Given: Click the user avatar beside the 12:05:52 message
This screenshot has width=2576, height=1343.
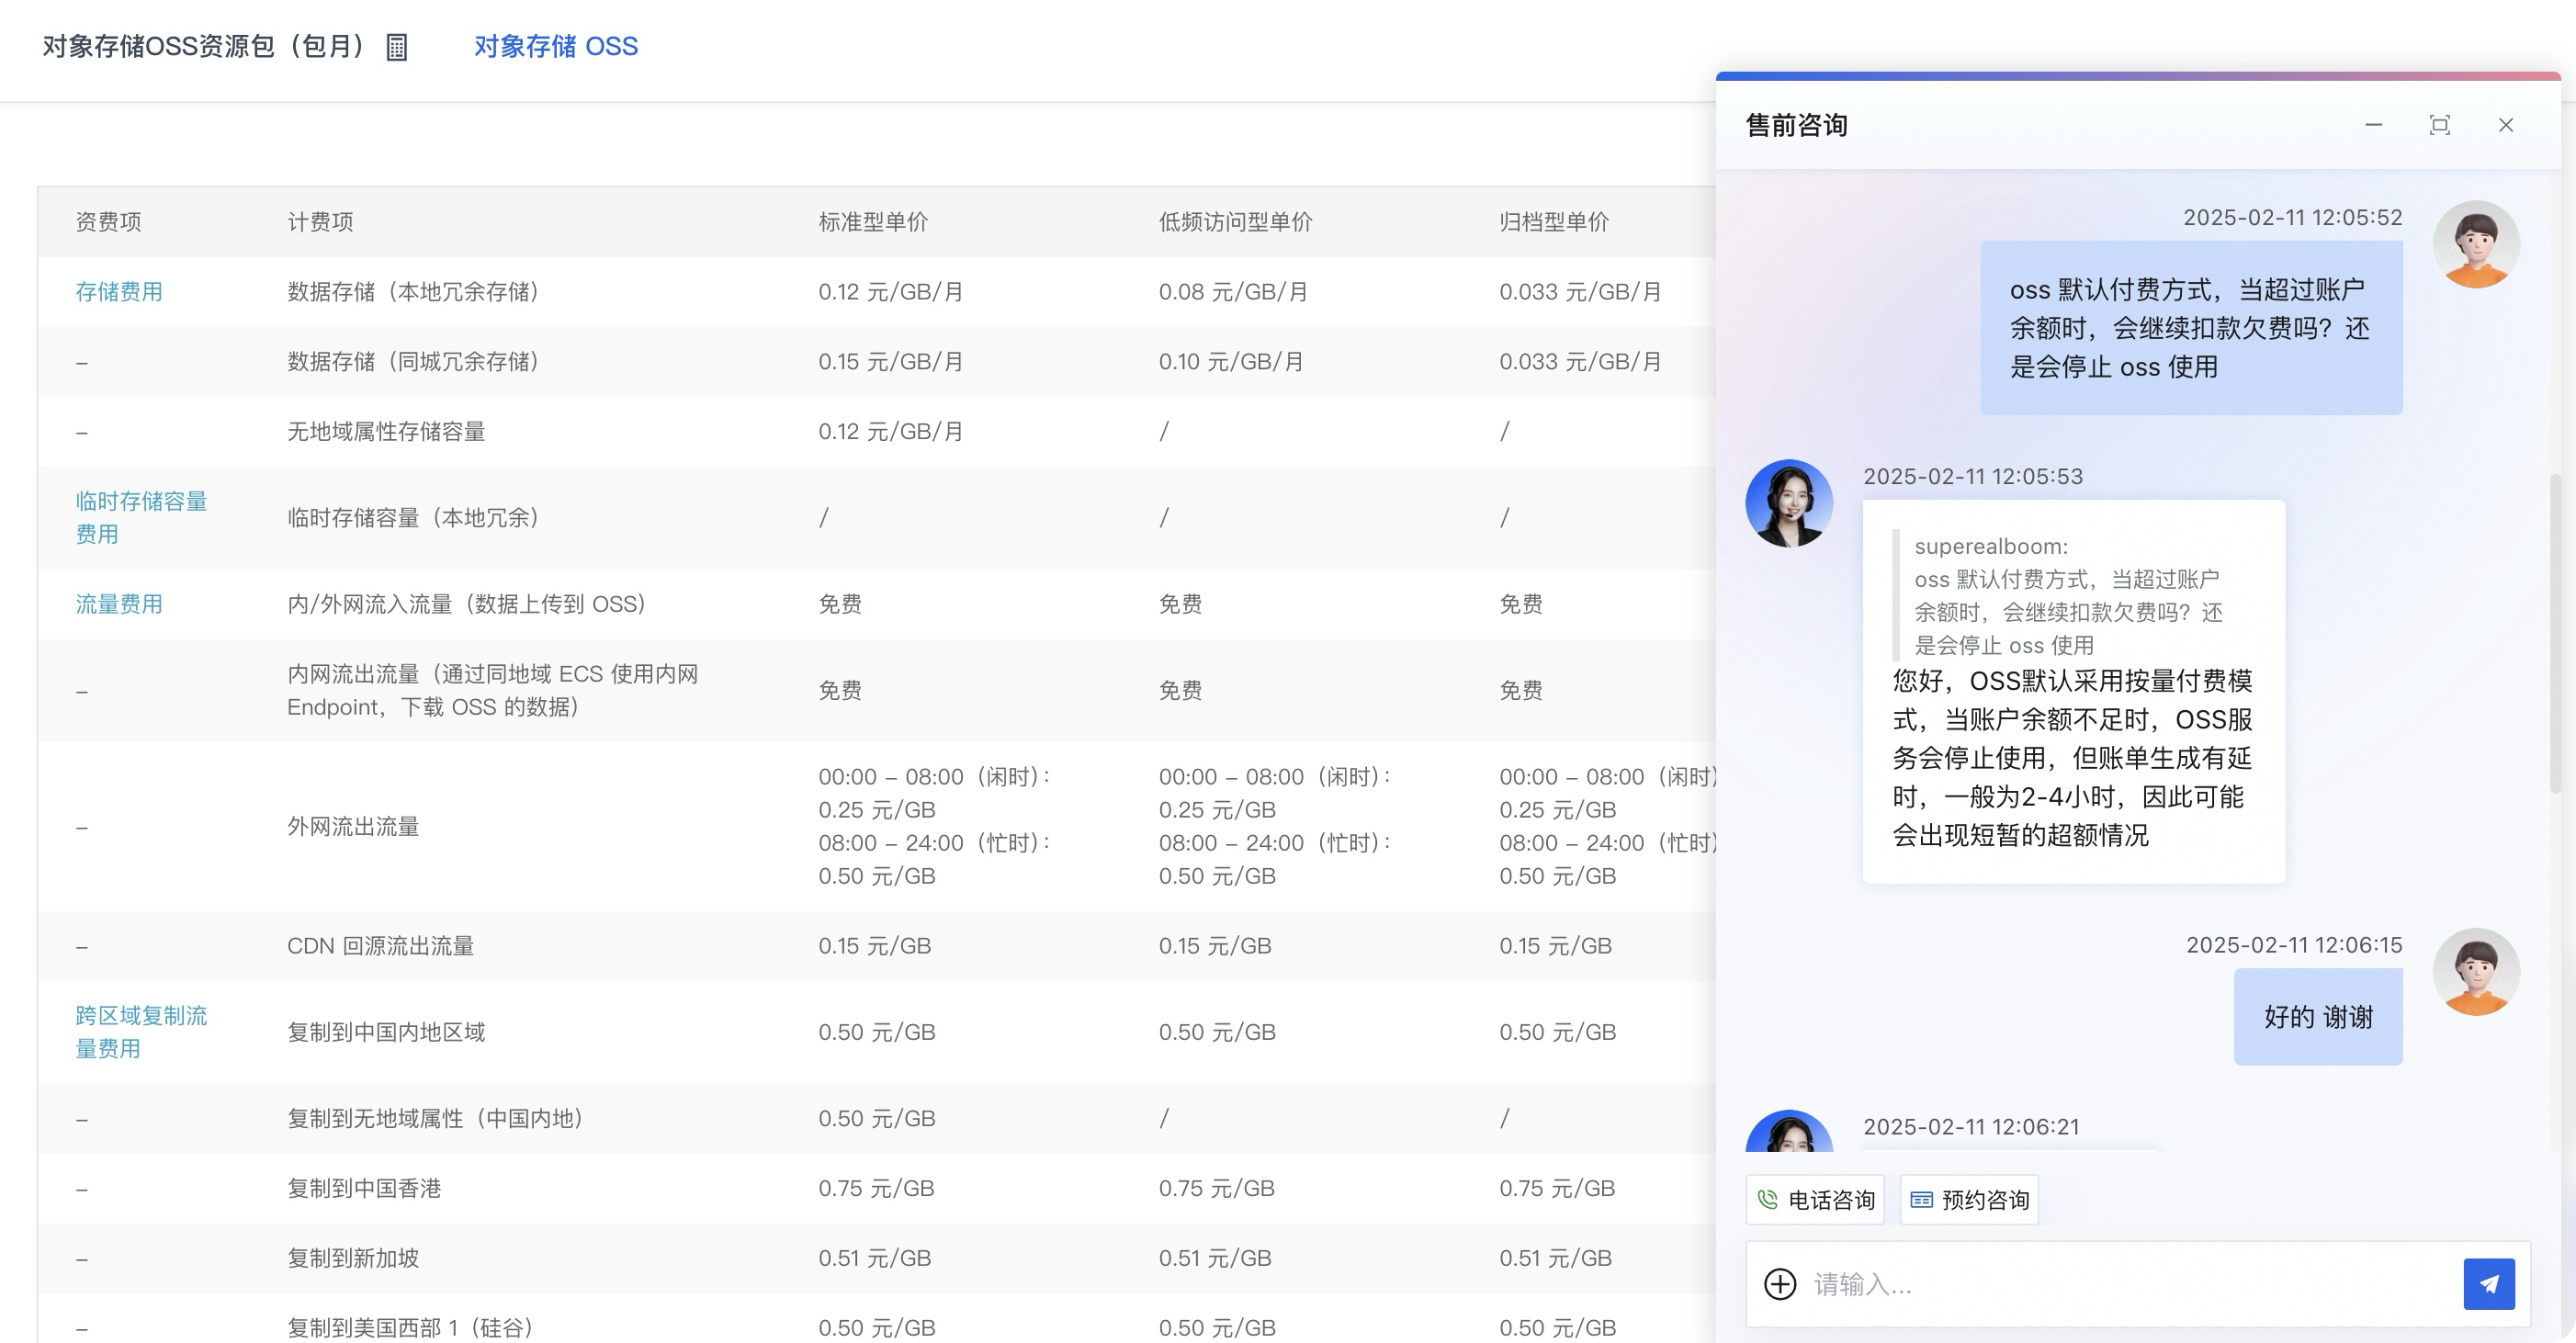Looking at the screenshot, I should click(2476, 244).
